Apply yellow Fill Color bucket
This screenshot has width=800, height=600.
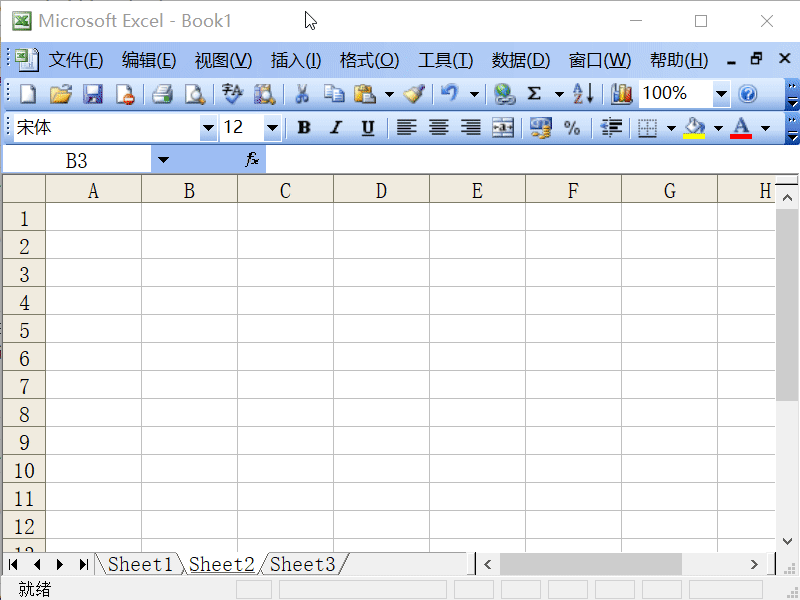pyautogui.click(x=695, y=127)
